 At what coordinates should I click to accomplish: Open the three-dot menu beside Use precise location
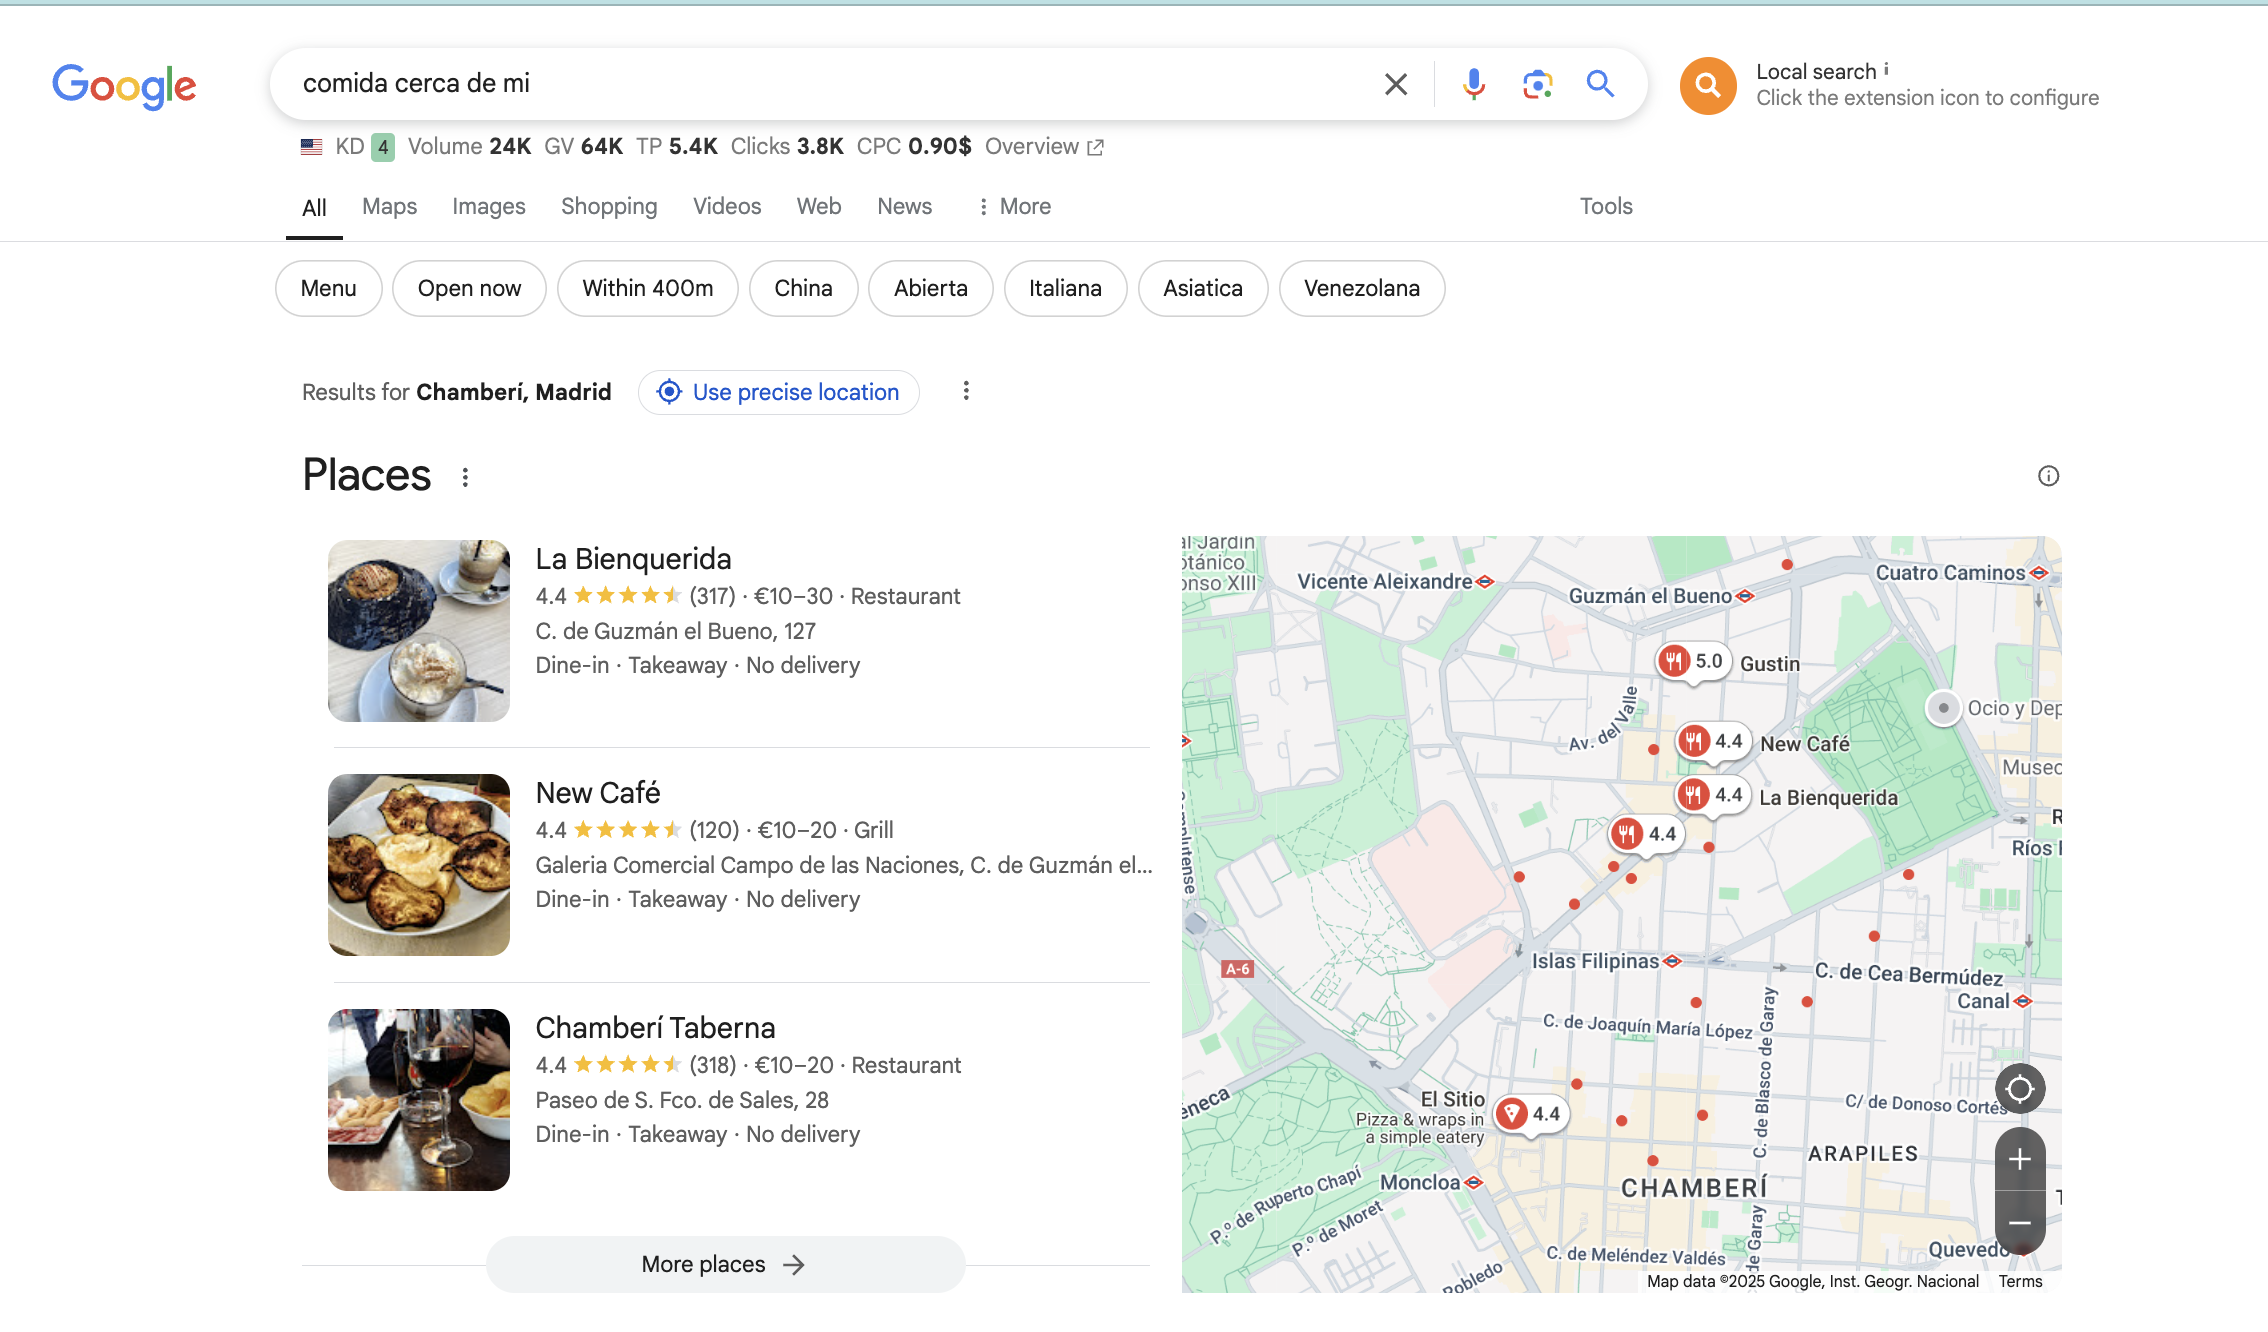[966, 391]
